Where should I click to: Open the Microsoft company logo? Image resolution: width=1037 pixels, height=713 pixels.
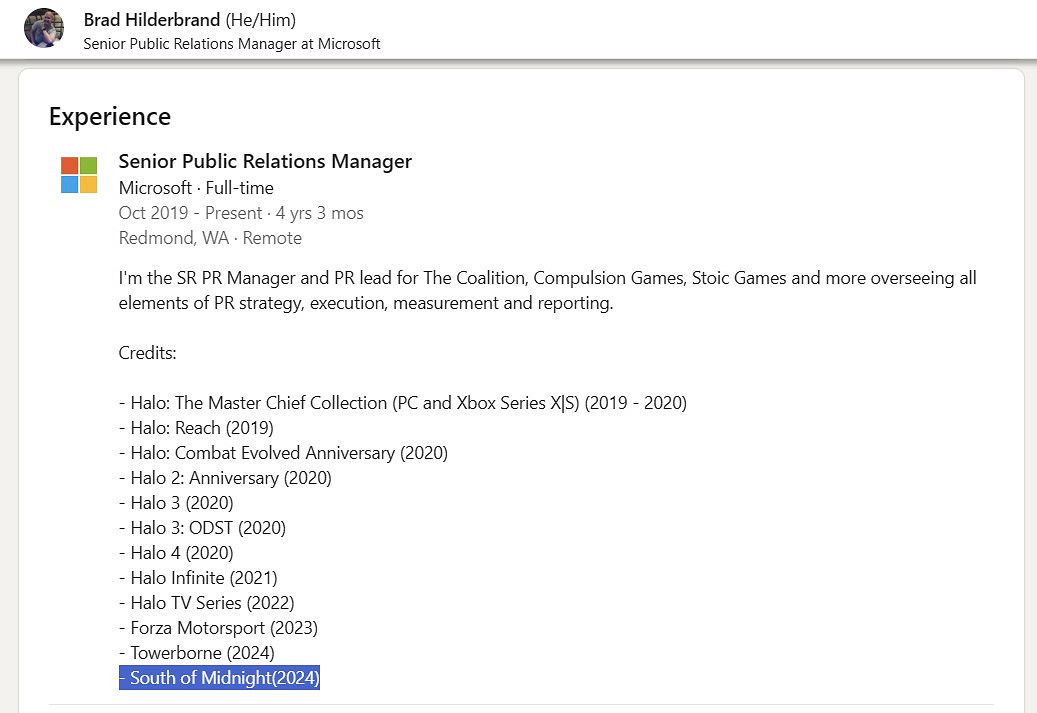pyautogui.click(x=79, y=175)
